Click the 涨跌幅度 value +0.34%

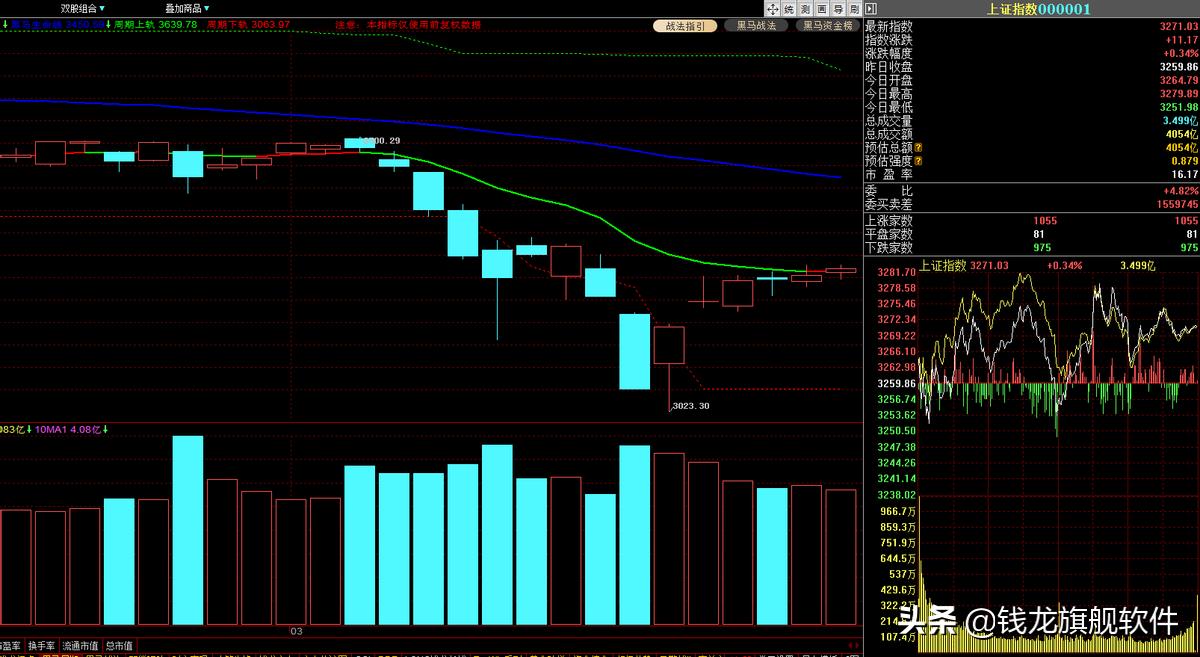click(1181, 53)
